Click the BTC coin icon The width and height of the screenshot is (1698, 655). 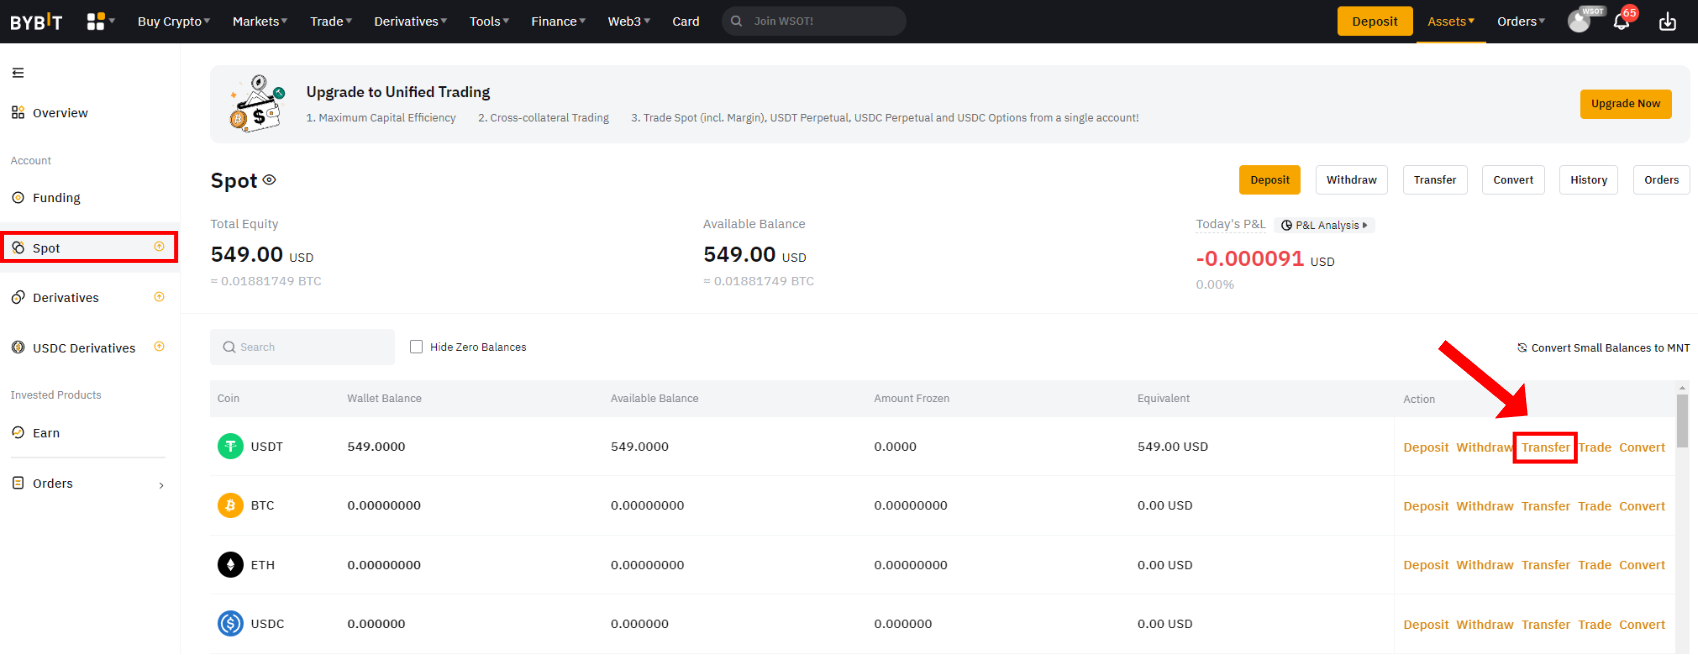[230, 505]
